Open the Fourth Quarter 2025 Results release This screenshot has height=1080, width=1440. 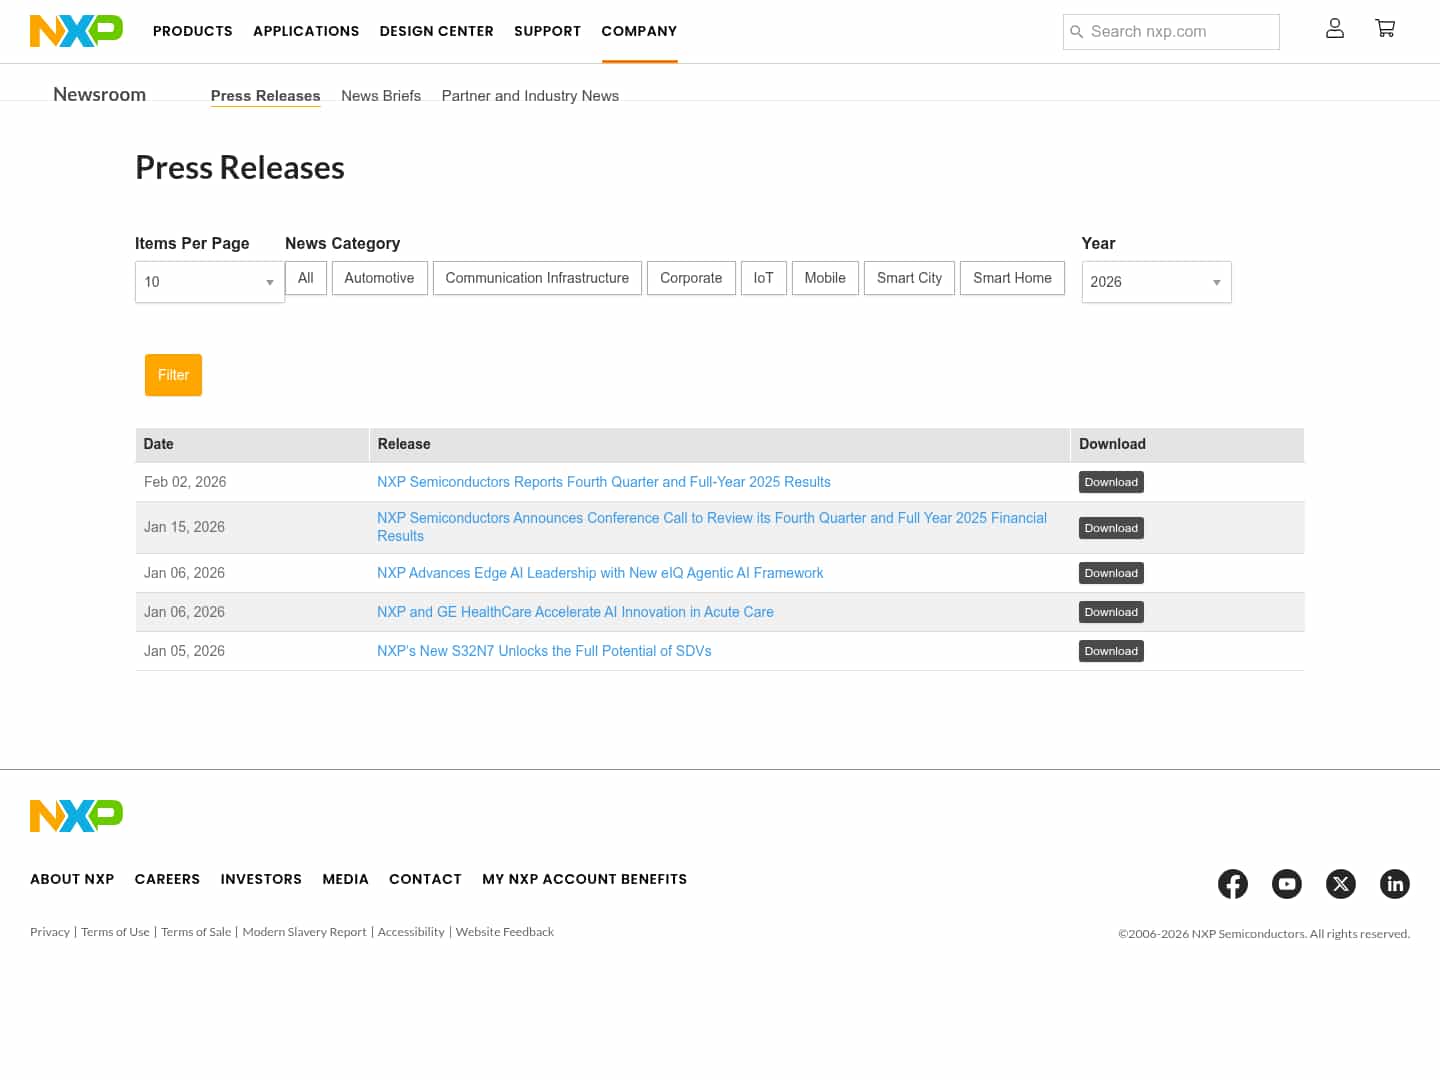tap(603, 481)
